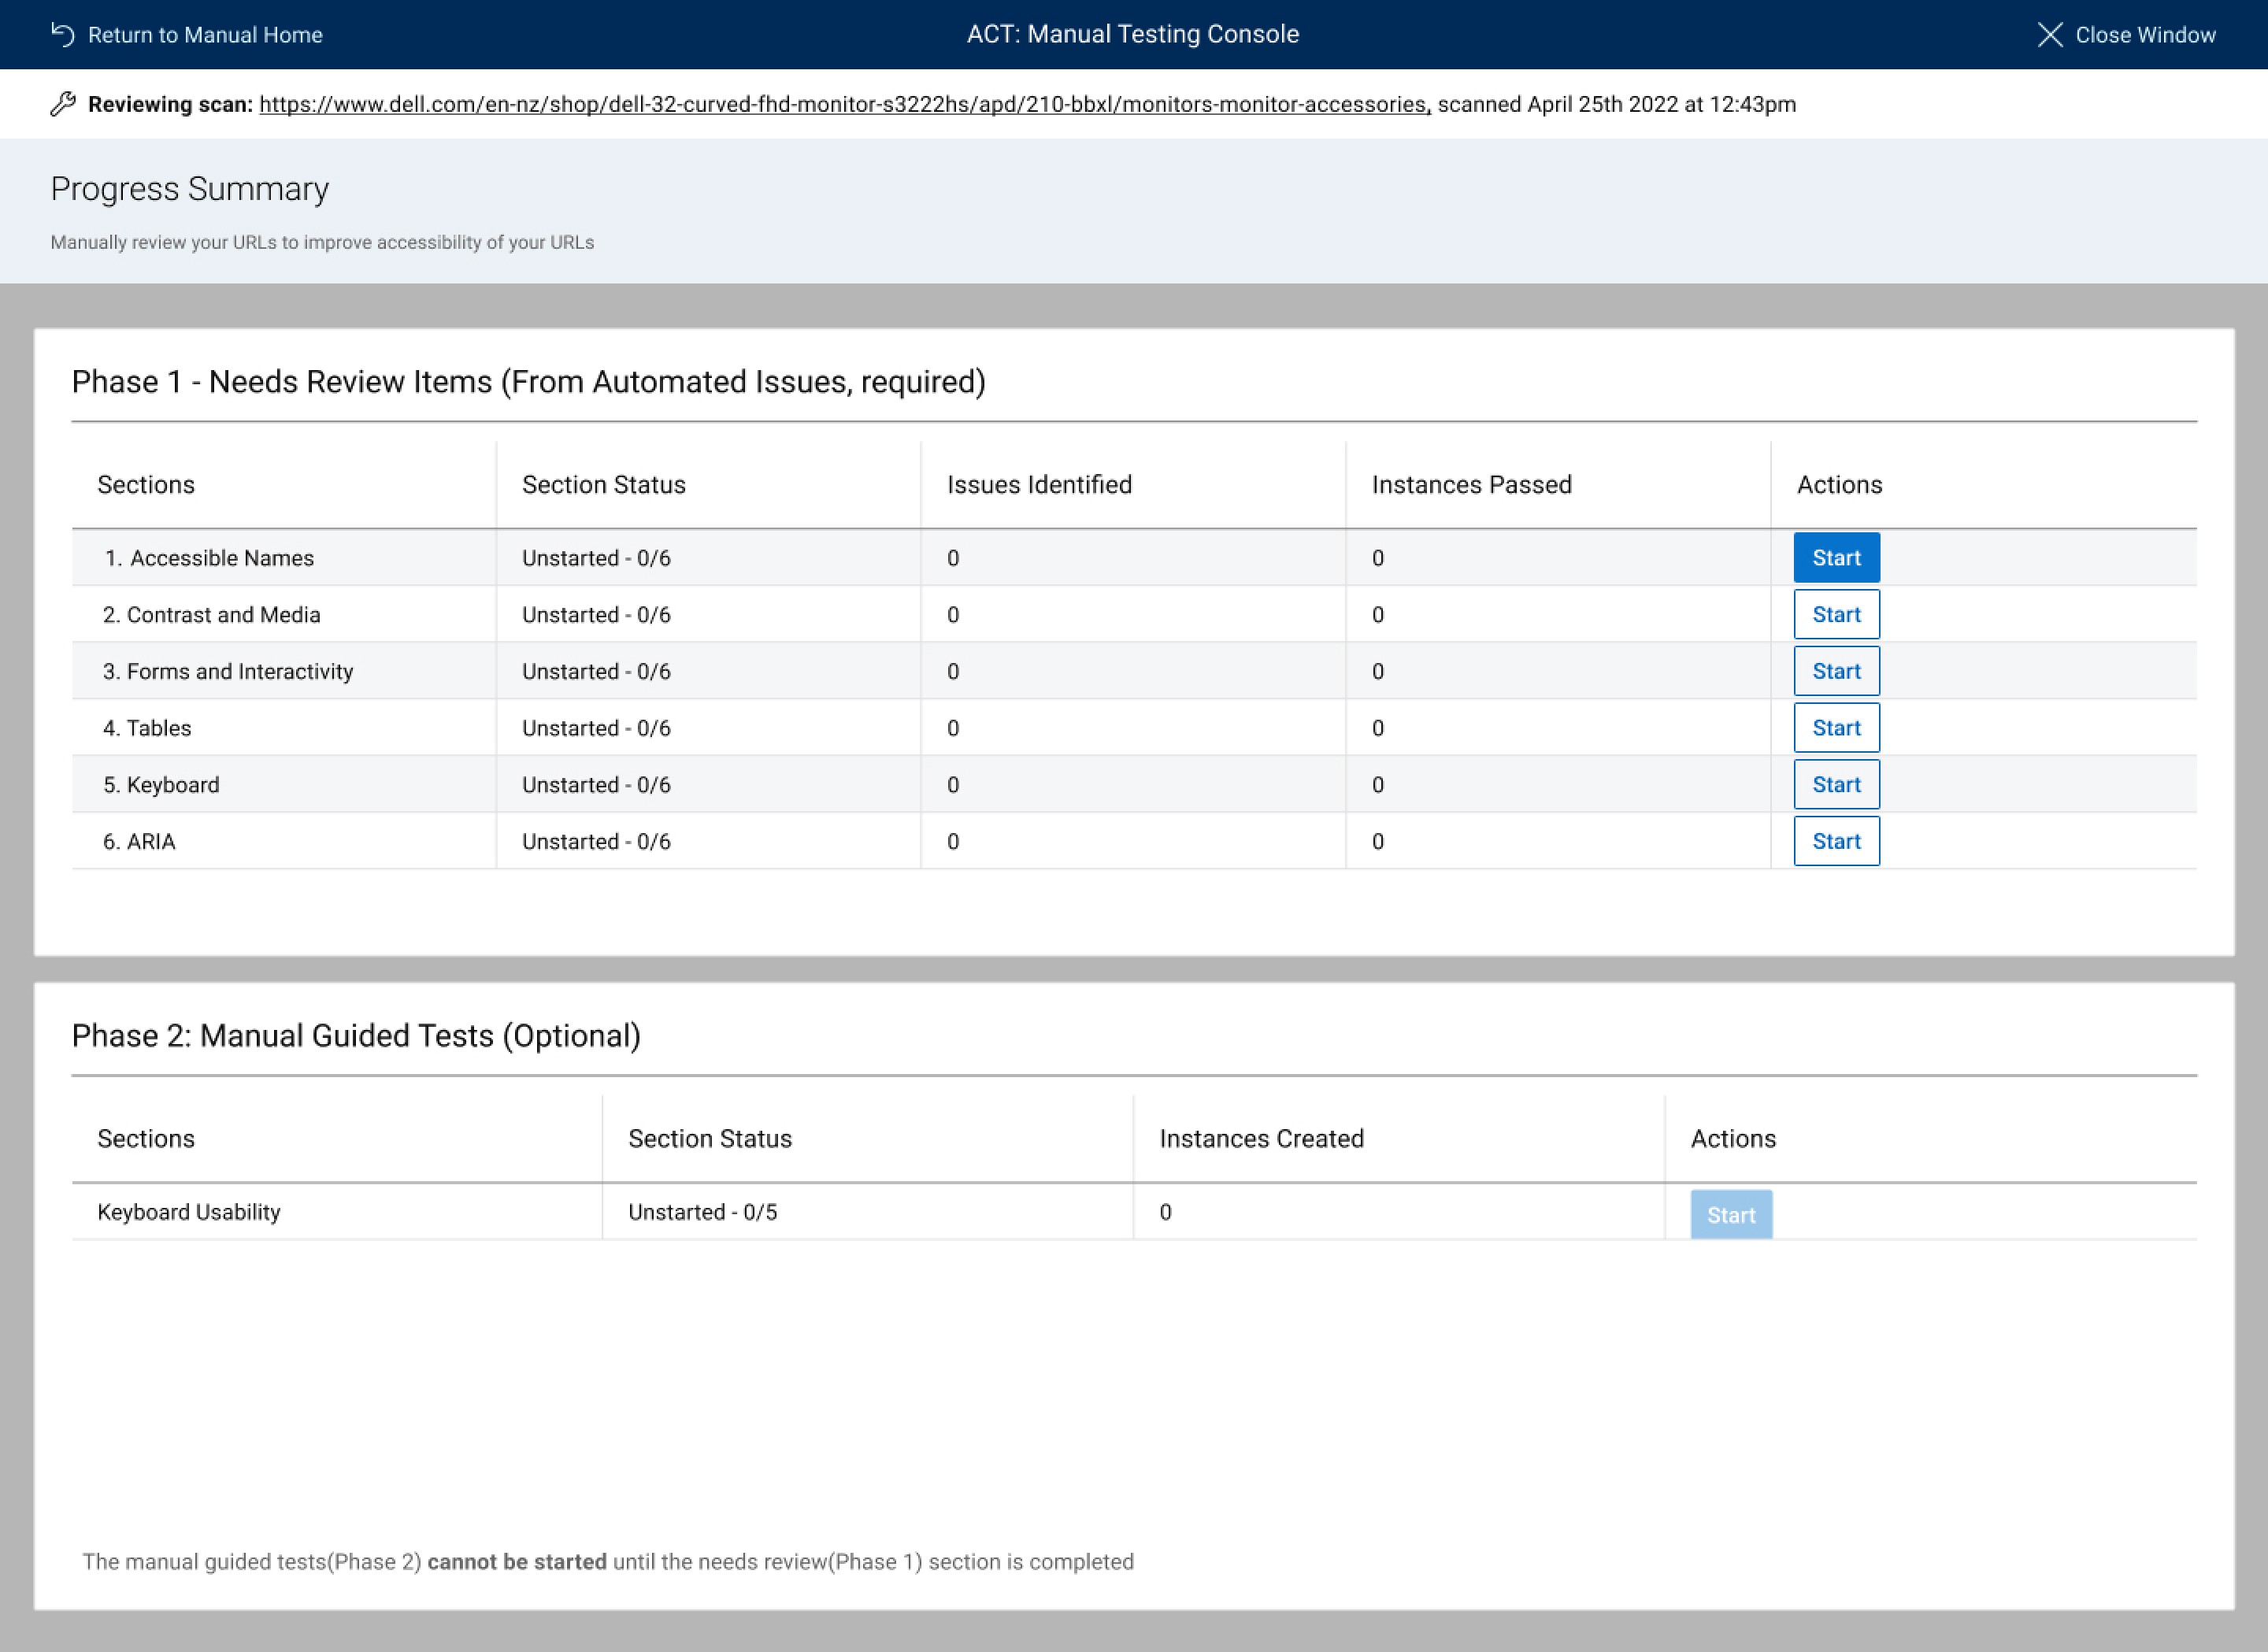Start the Tables section review
2268x1652 pixels.
[1836, 728]
